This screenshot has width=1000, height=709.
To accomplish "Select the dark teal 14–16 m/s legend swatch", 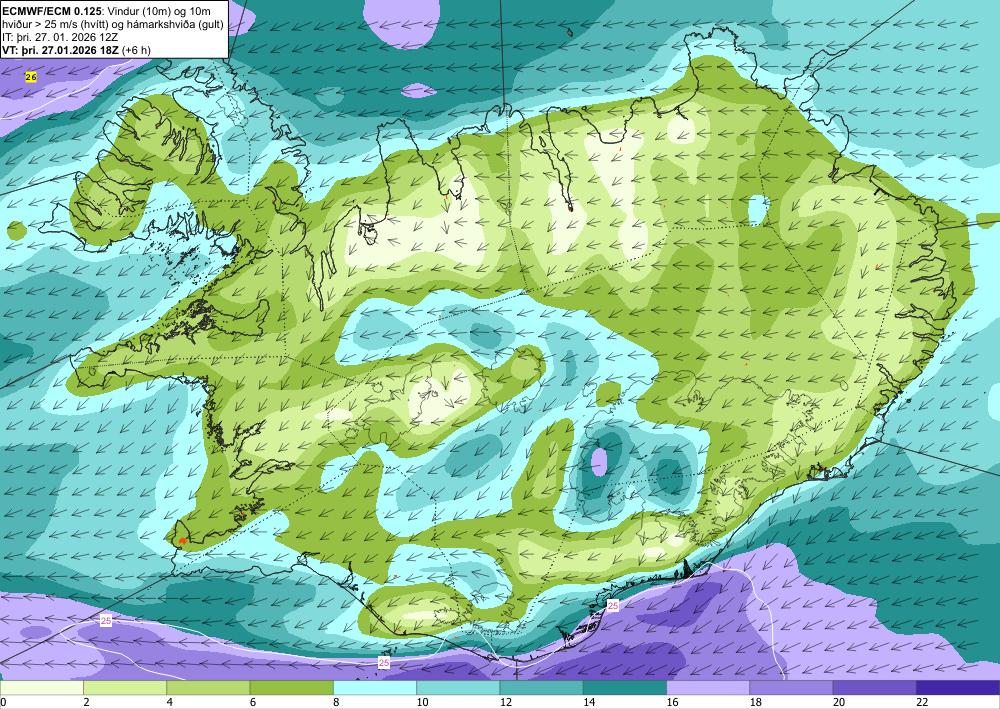I will [x=625, y=688].
